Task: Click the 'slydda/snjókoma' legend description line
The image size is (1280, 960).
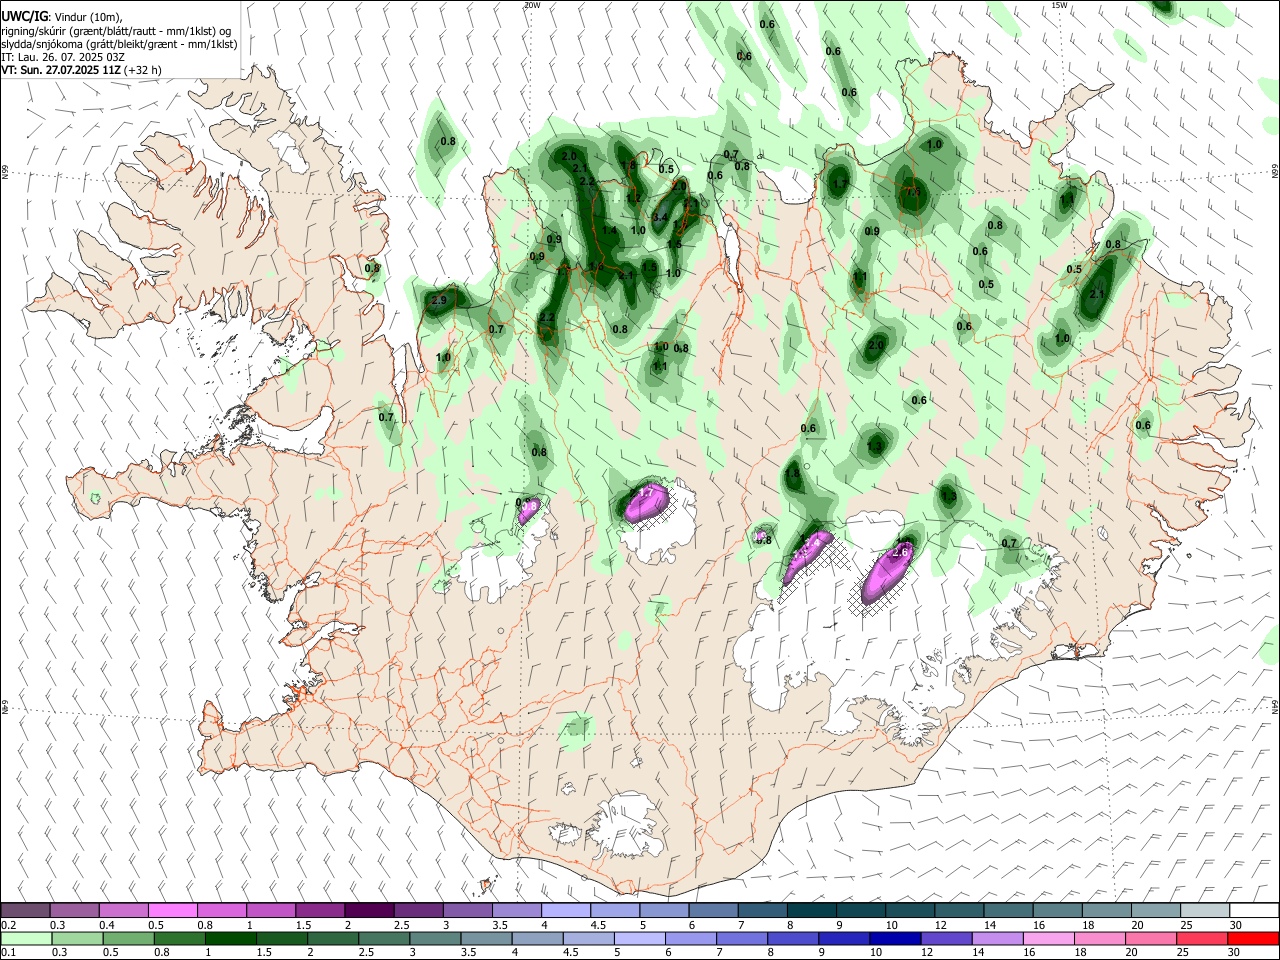Action: click(119, 44)
